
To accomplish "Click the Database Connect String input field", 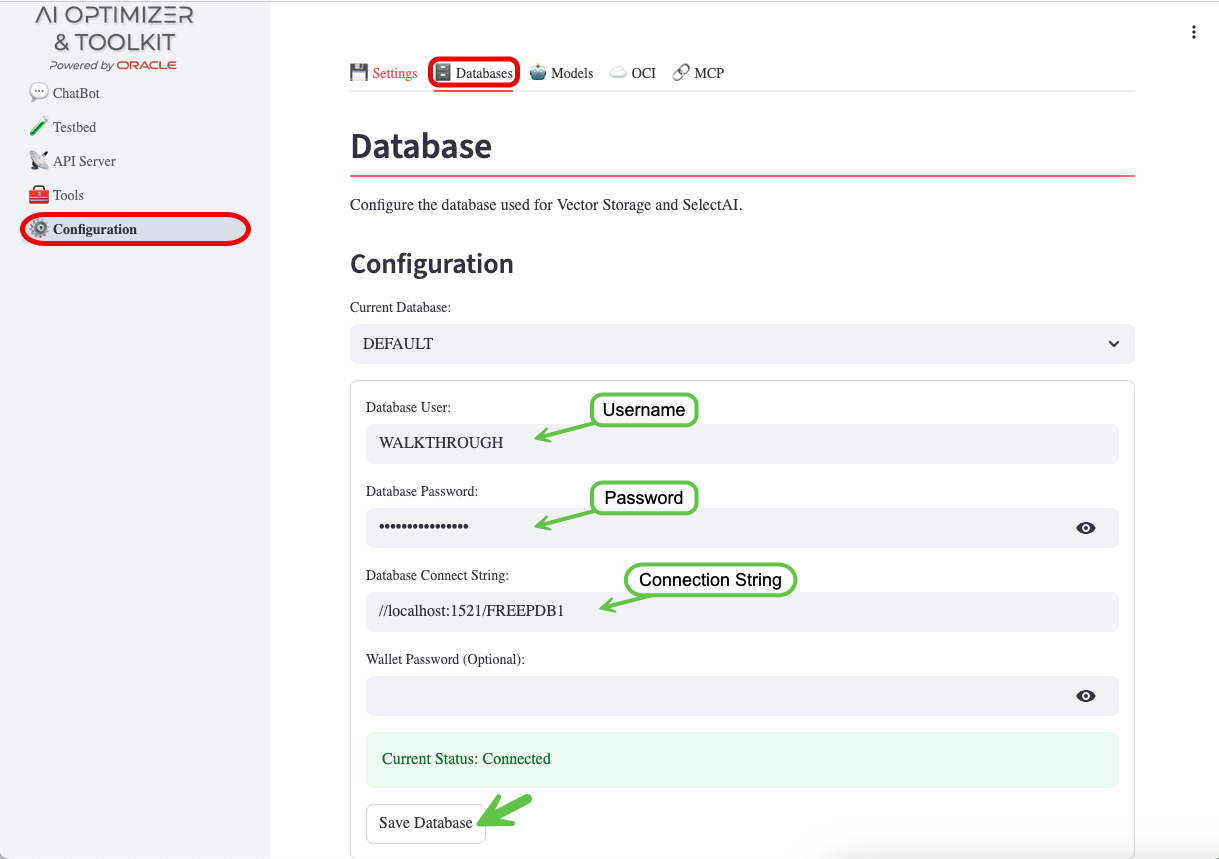I will click(x=742, y=611).
